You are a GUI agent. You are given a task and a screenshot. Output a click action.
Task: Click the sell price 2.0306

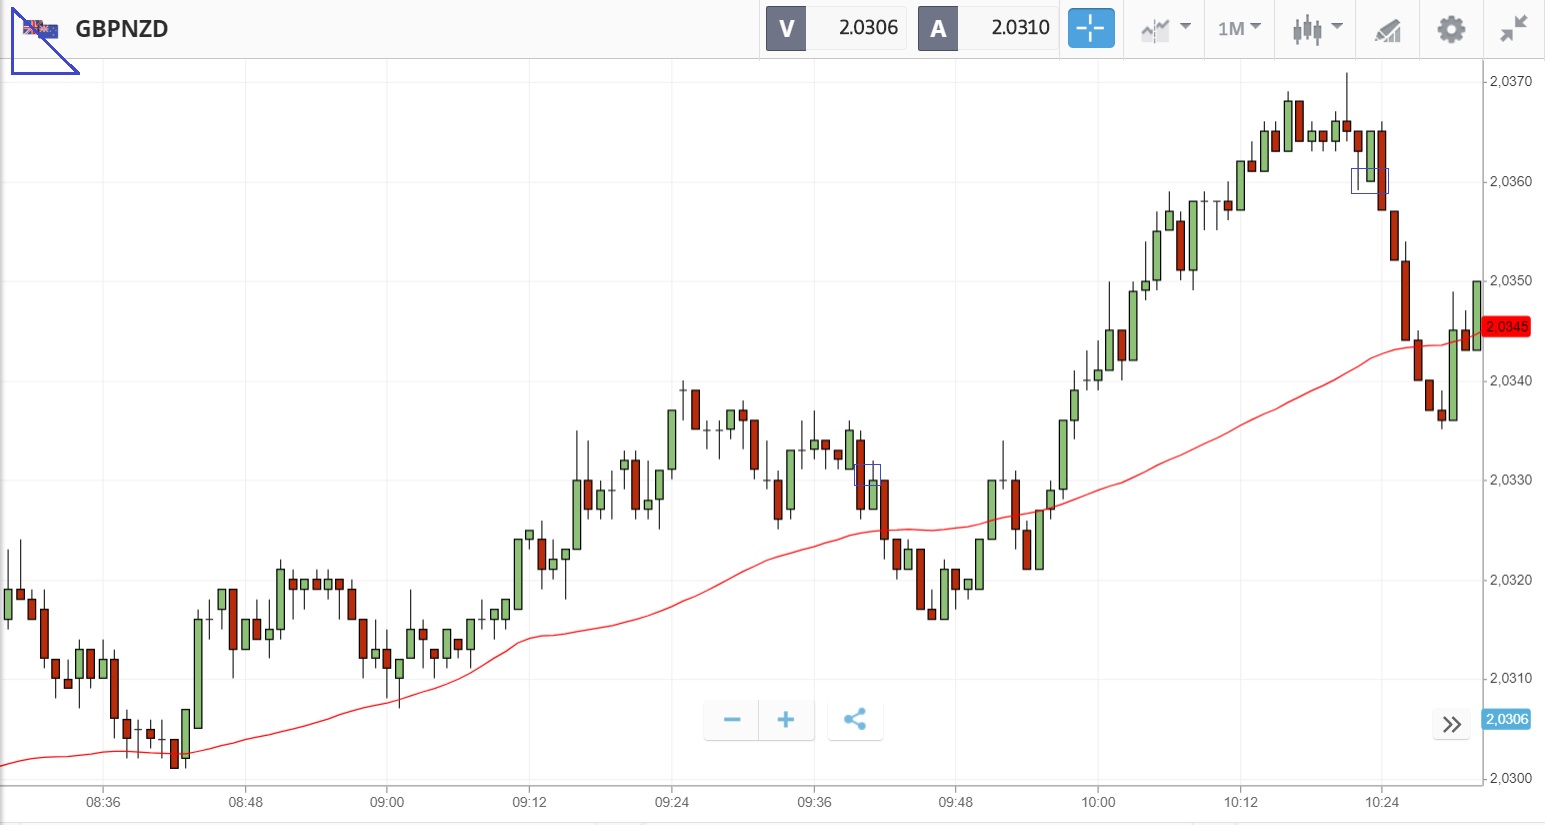point(867,28)
